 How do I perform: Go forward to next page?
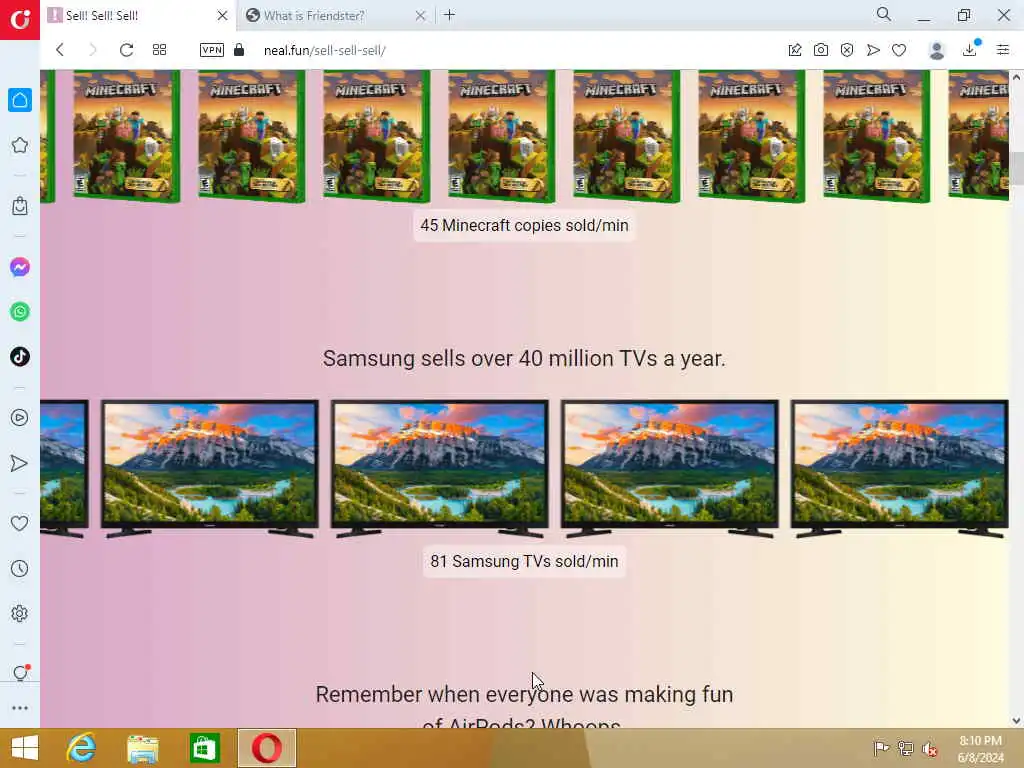point(93,50)
